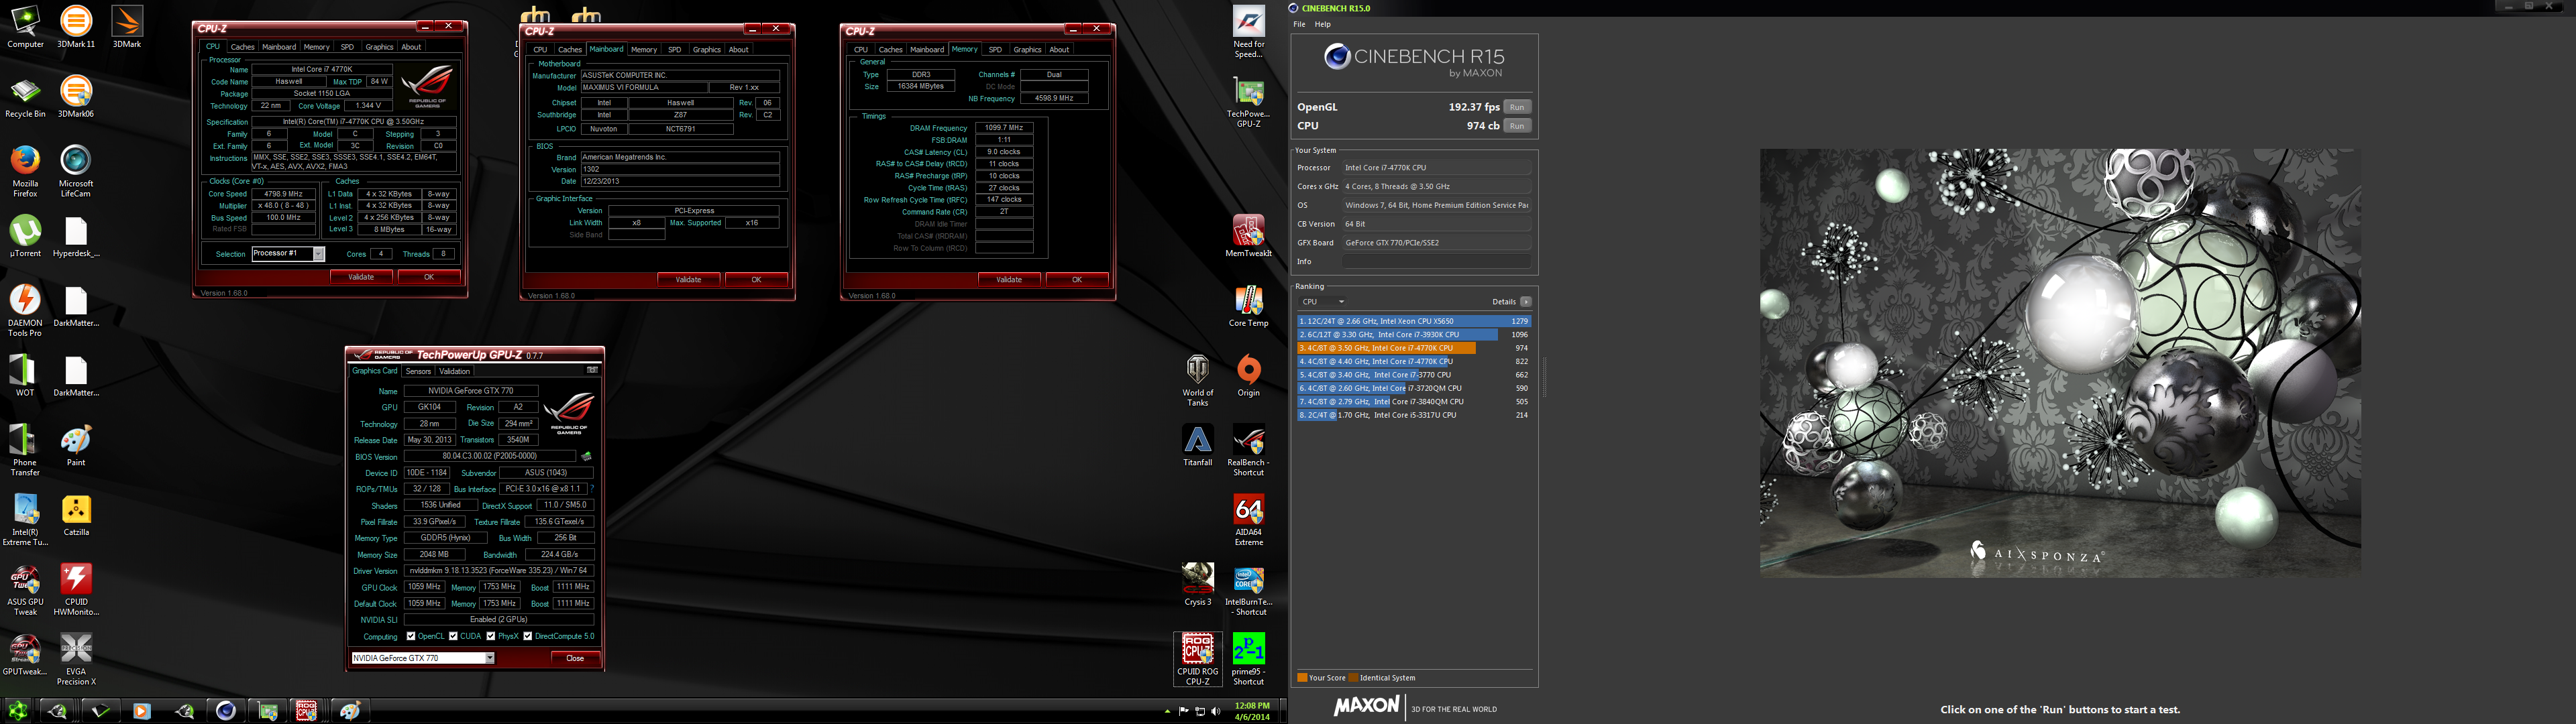Click Close button in GPU-Z

[575, 658]
